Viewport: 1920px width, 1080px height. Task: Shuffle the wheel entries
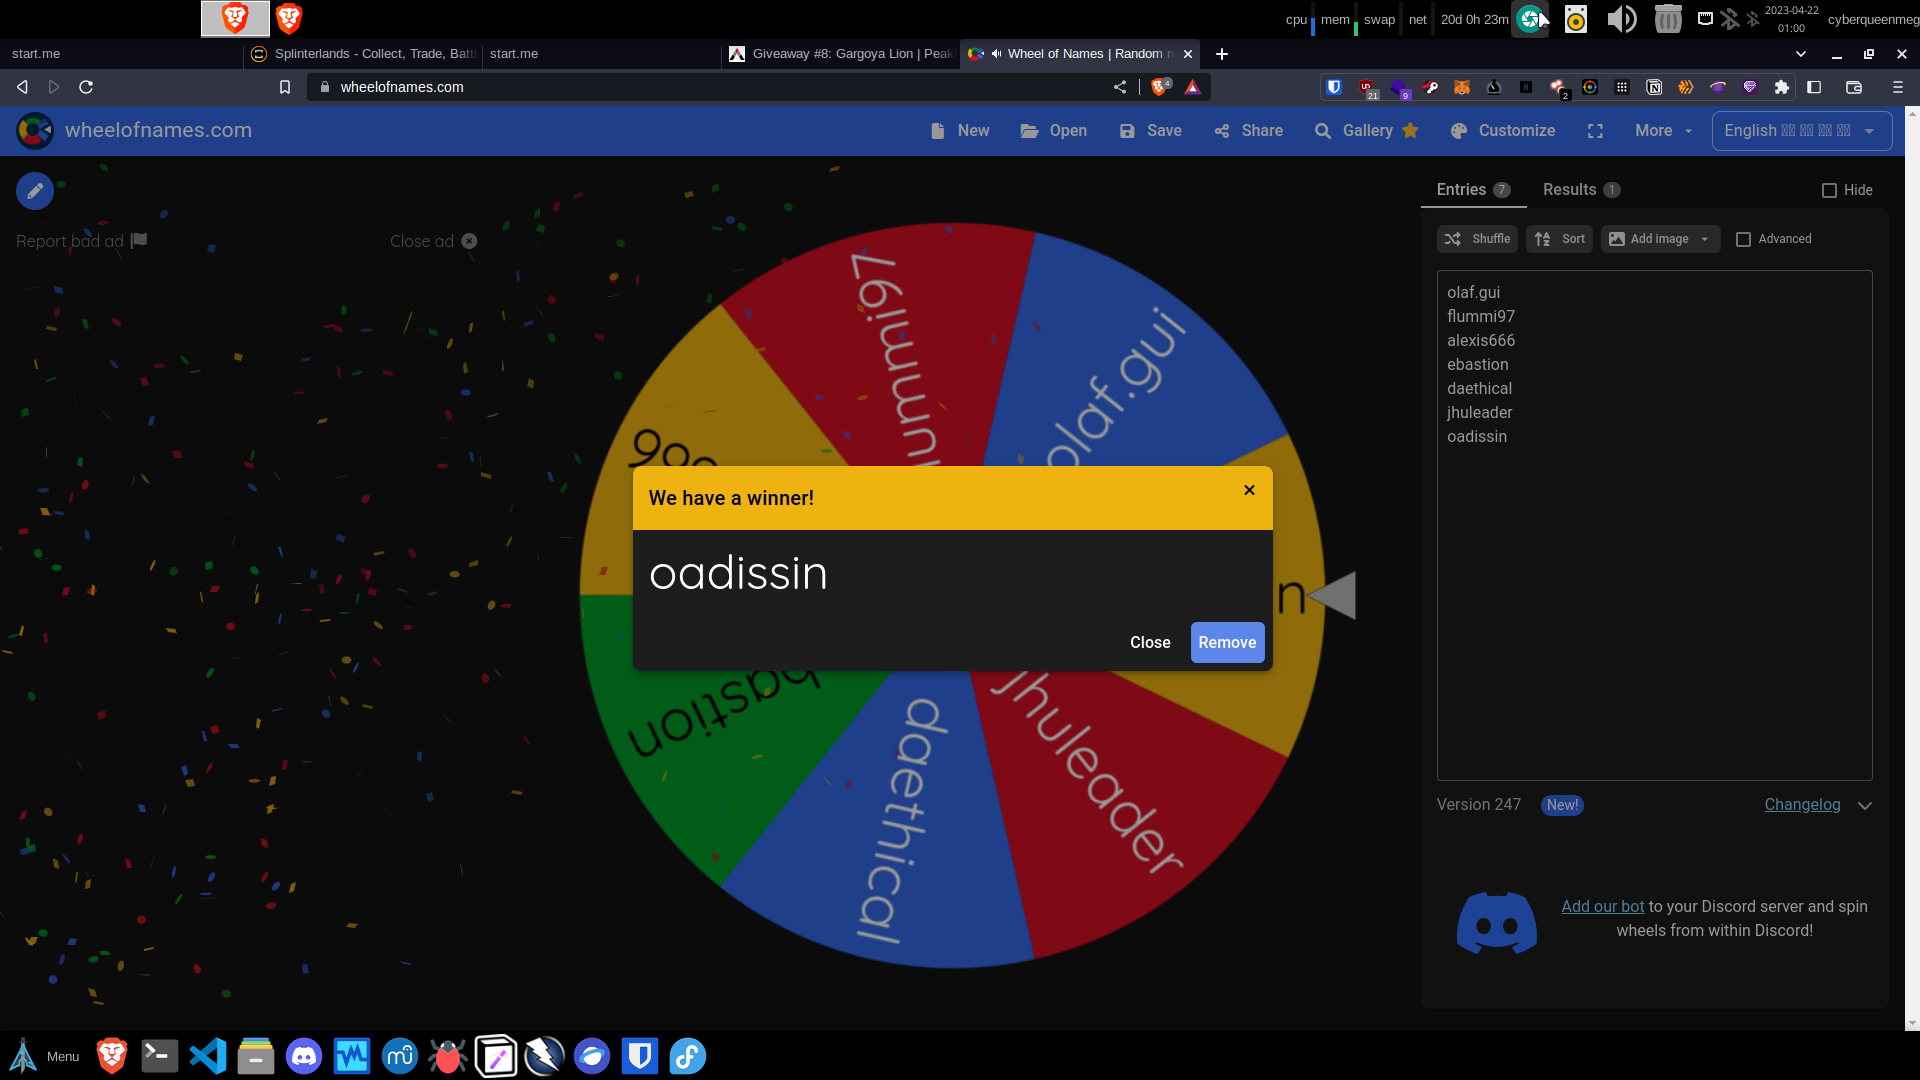[1477, 239]
